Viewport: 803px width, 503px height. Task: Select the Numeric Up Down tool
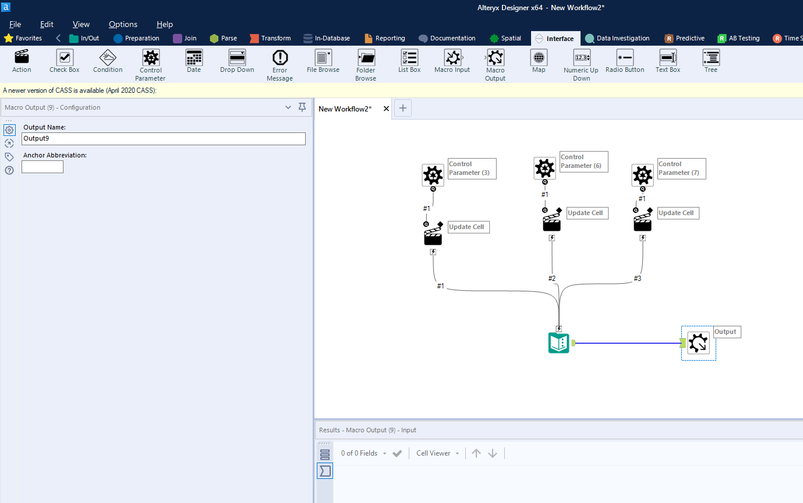tap(581, 65)
